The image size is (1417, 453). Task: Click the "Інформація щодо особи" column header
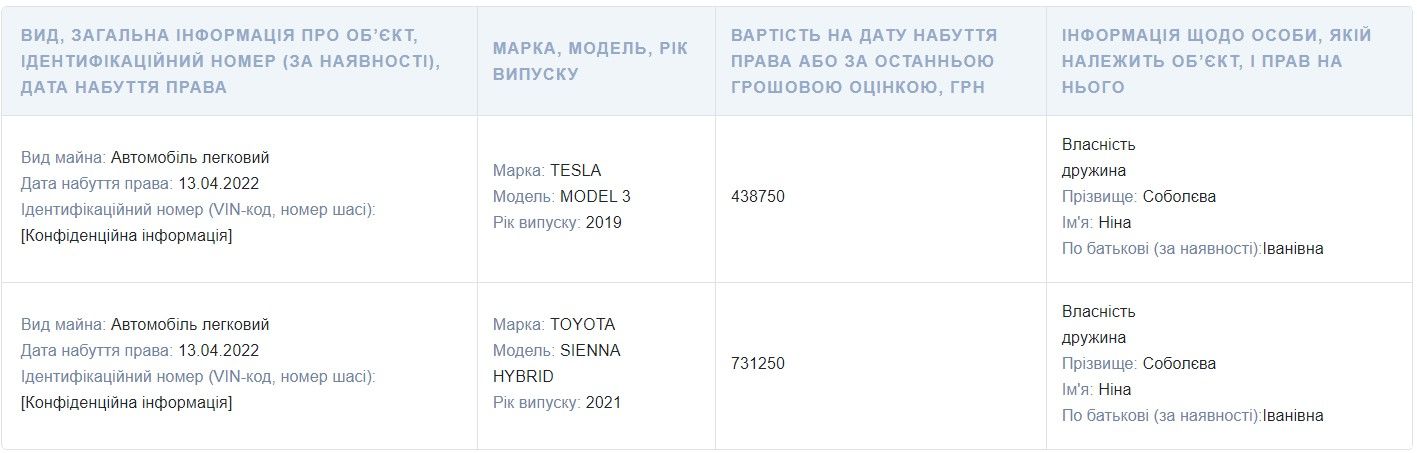click(x=1216, y=61)
